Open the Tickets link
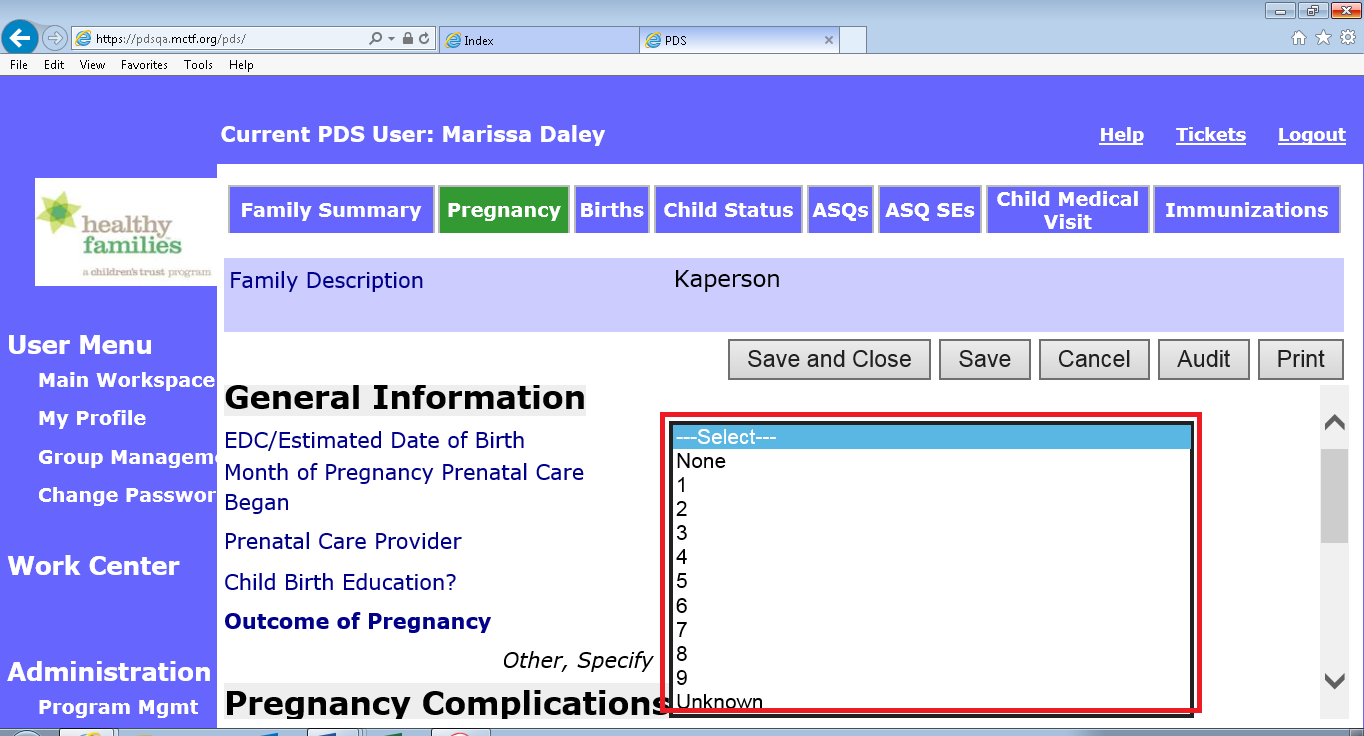 click(1210, 135)
